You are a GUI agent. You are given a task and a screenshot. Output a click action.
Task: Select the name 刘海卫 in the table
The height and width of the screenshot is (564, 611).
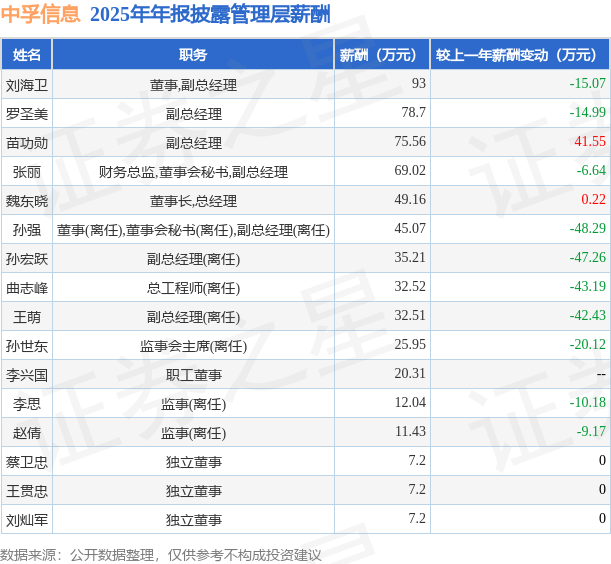point(26,85)
